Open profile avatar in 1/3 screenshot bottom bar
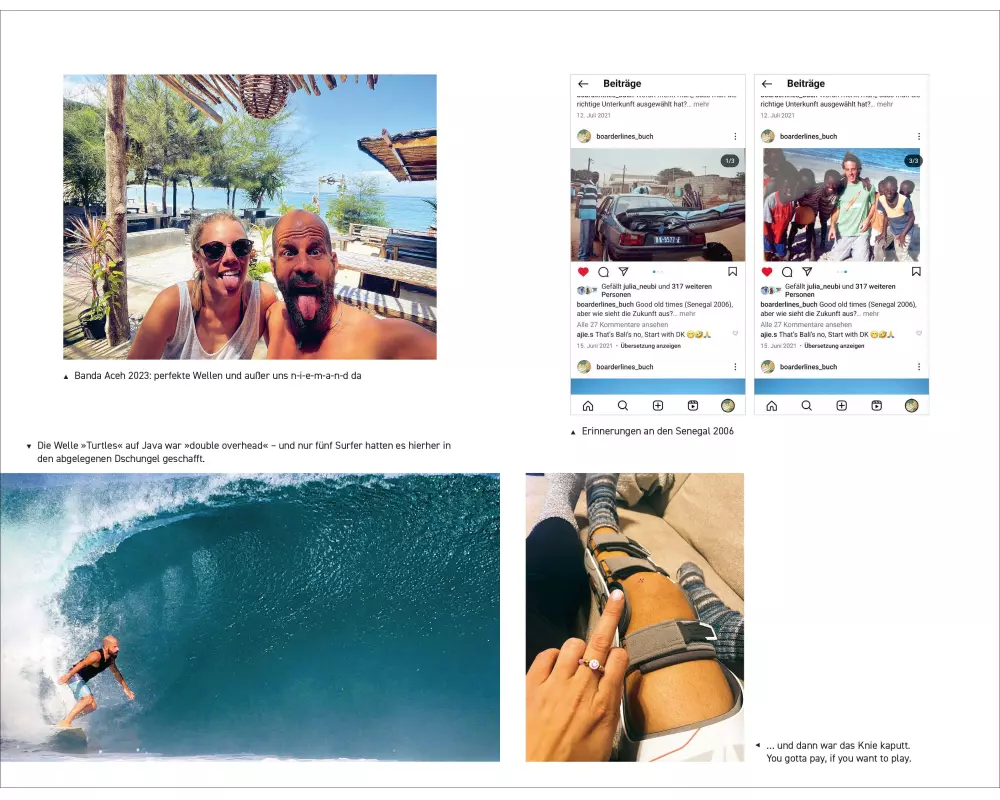 [x=728, y=406]
